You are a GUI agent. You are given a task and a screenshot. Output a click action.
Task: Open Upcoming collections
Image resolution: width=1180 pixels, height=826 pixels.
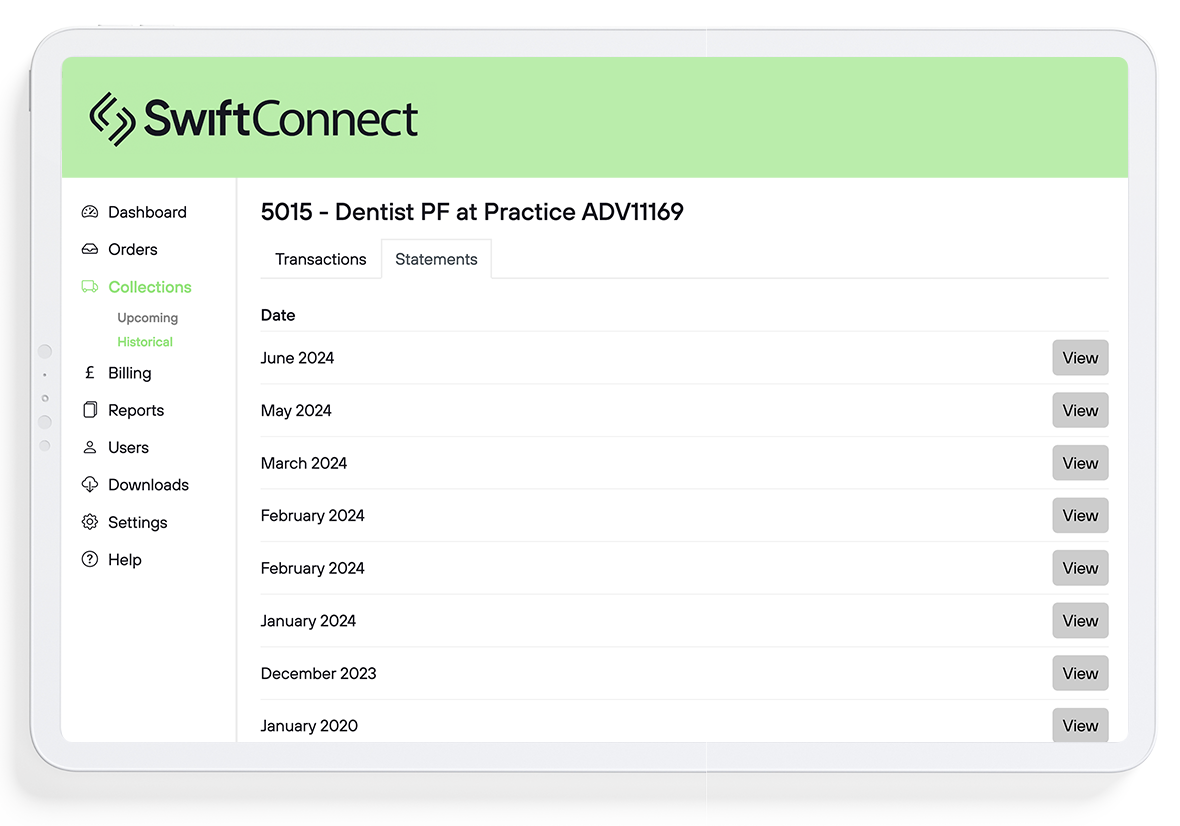(147, 317)
